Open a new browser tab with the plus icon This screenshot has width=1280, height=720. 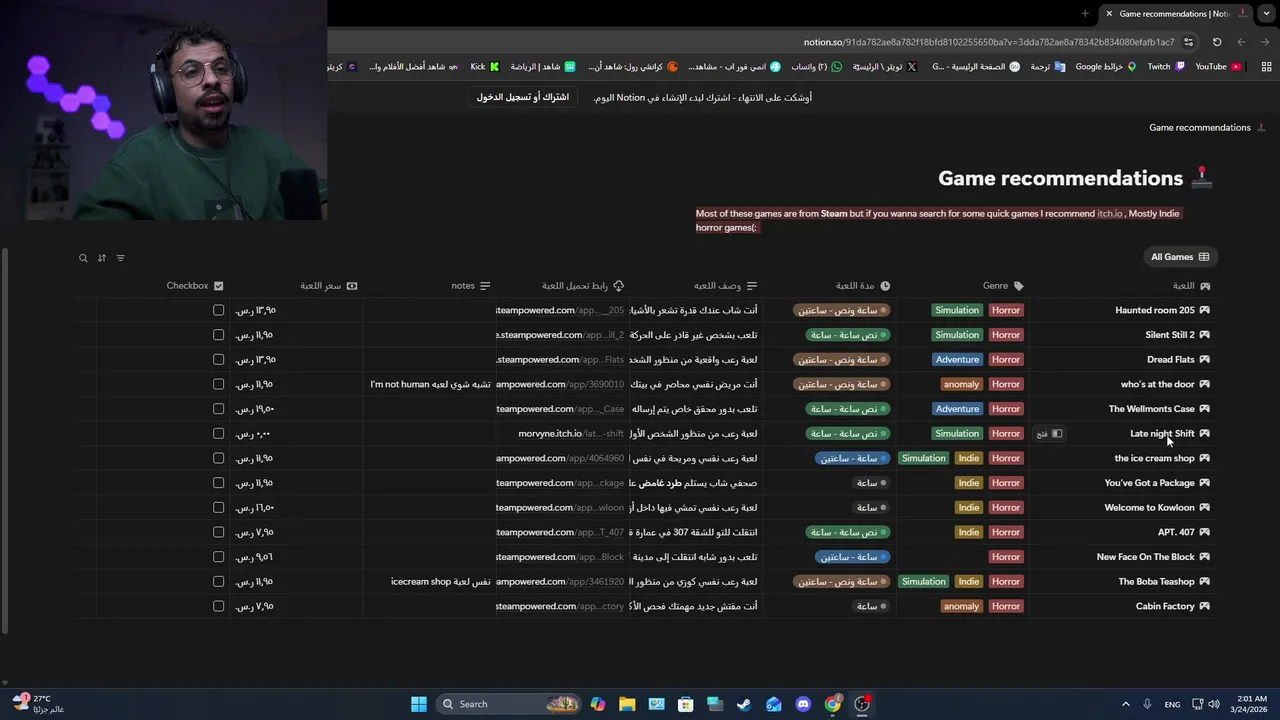coord(1085,14)
